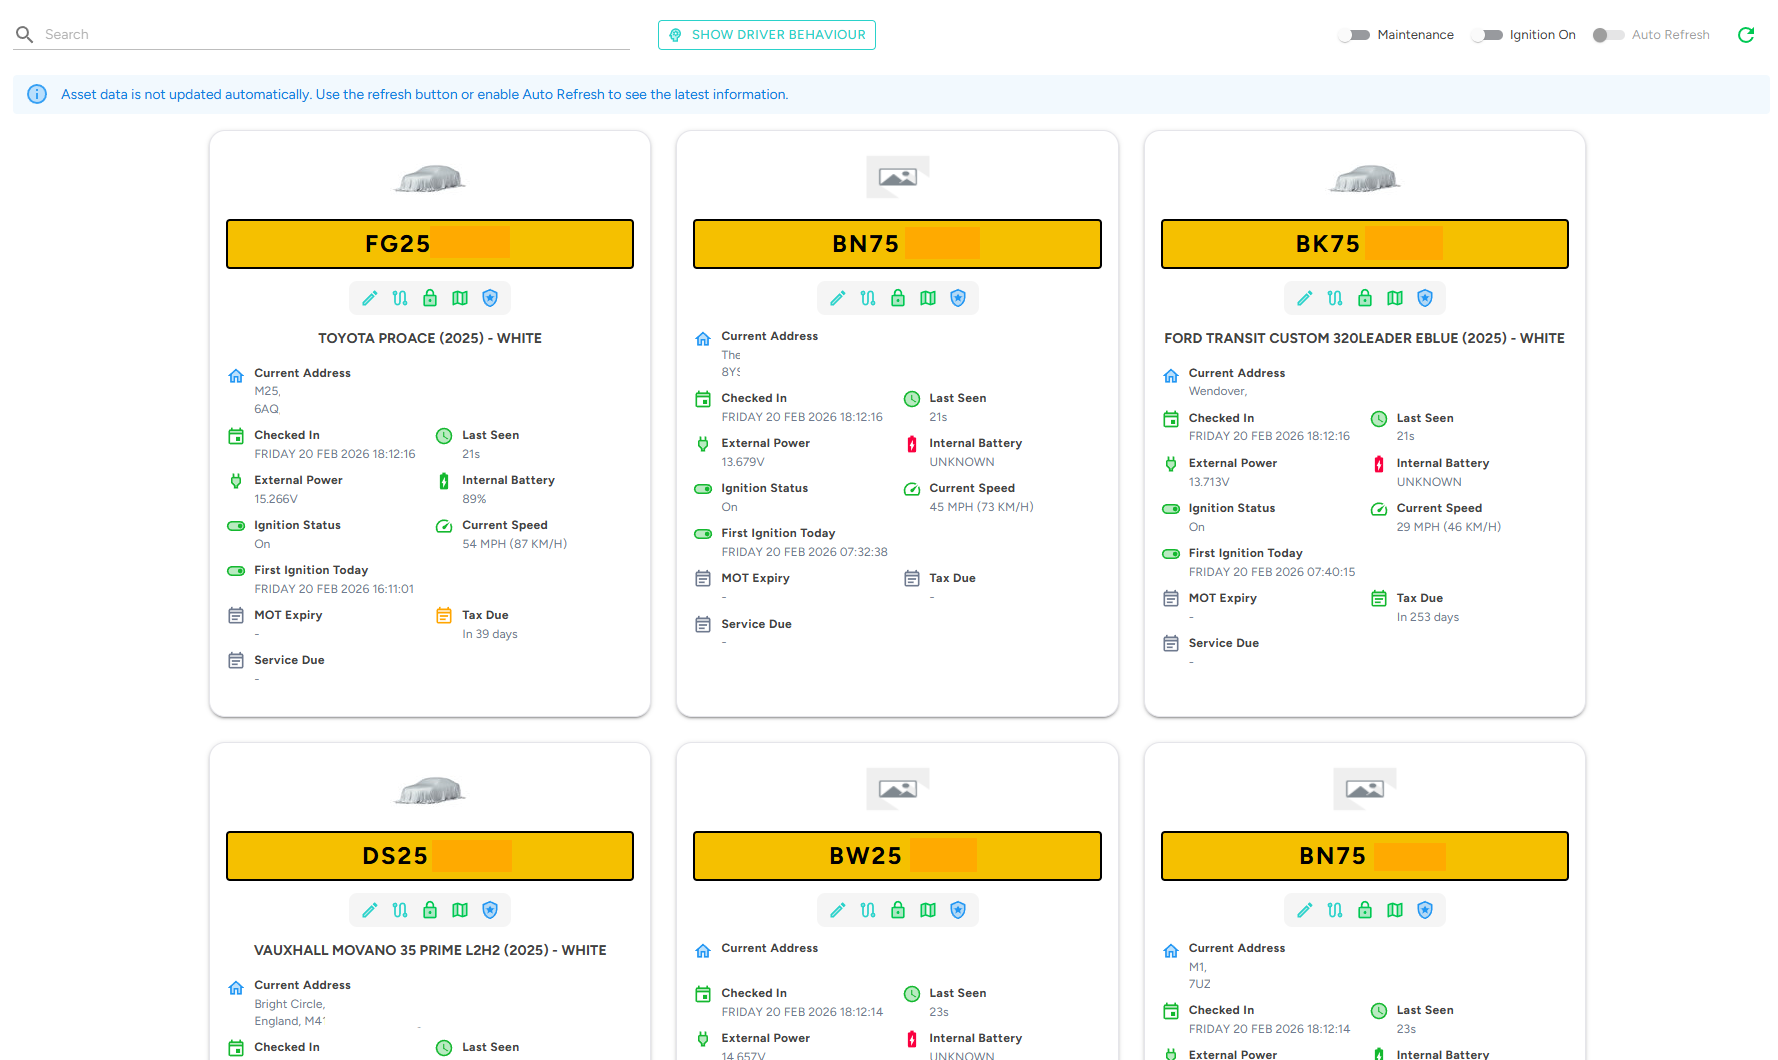Click the 'Bright Circle,' address text
The width and height of the screenshot is (1778, 1060).
click(x=290, y=1004)
